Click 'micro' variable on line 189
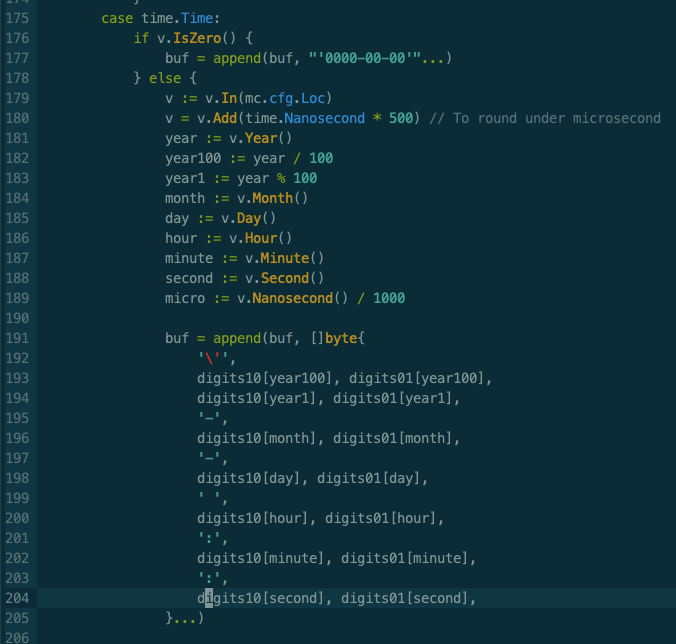This screenshot has height=644, width=676. click(185, 298)
